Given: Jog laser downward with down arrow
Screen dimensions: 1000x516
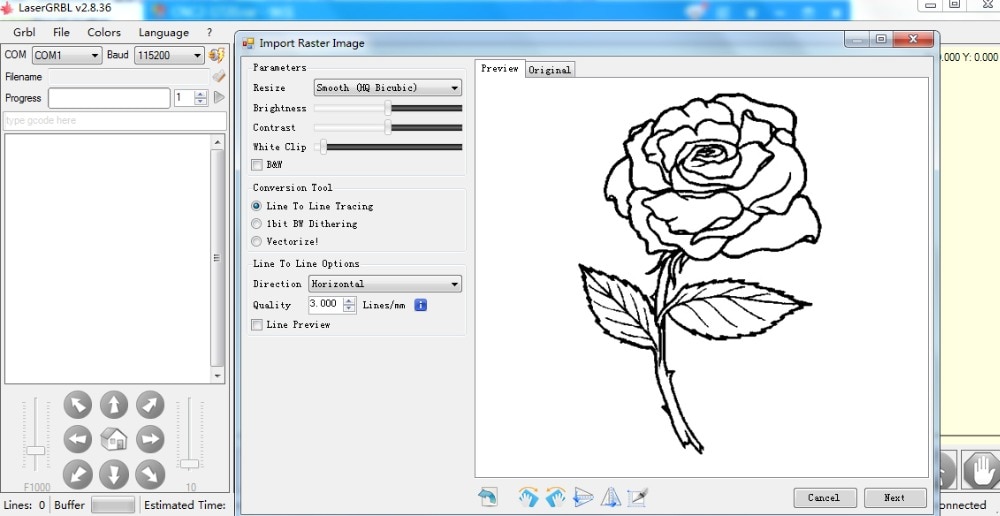Looking at the screenshot, I should (x=114, y=475).
